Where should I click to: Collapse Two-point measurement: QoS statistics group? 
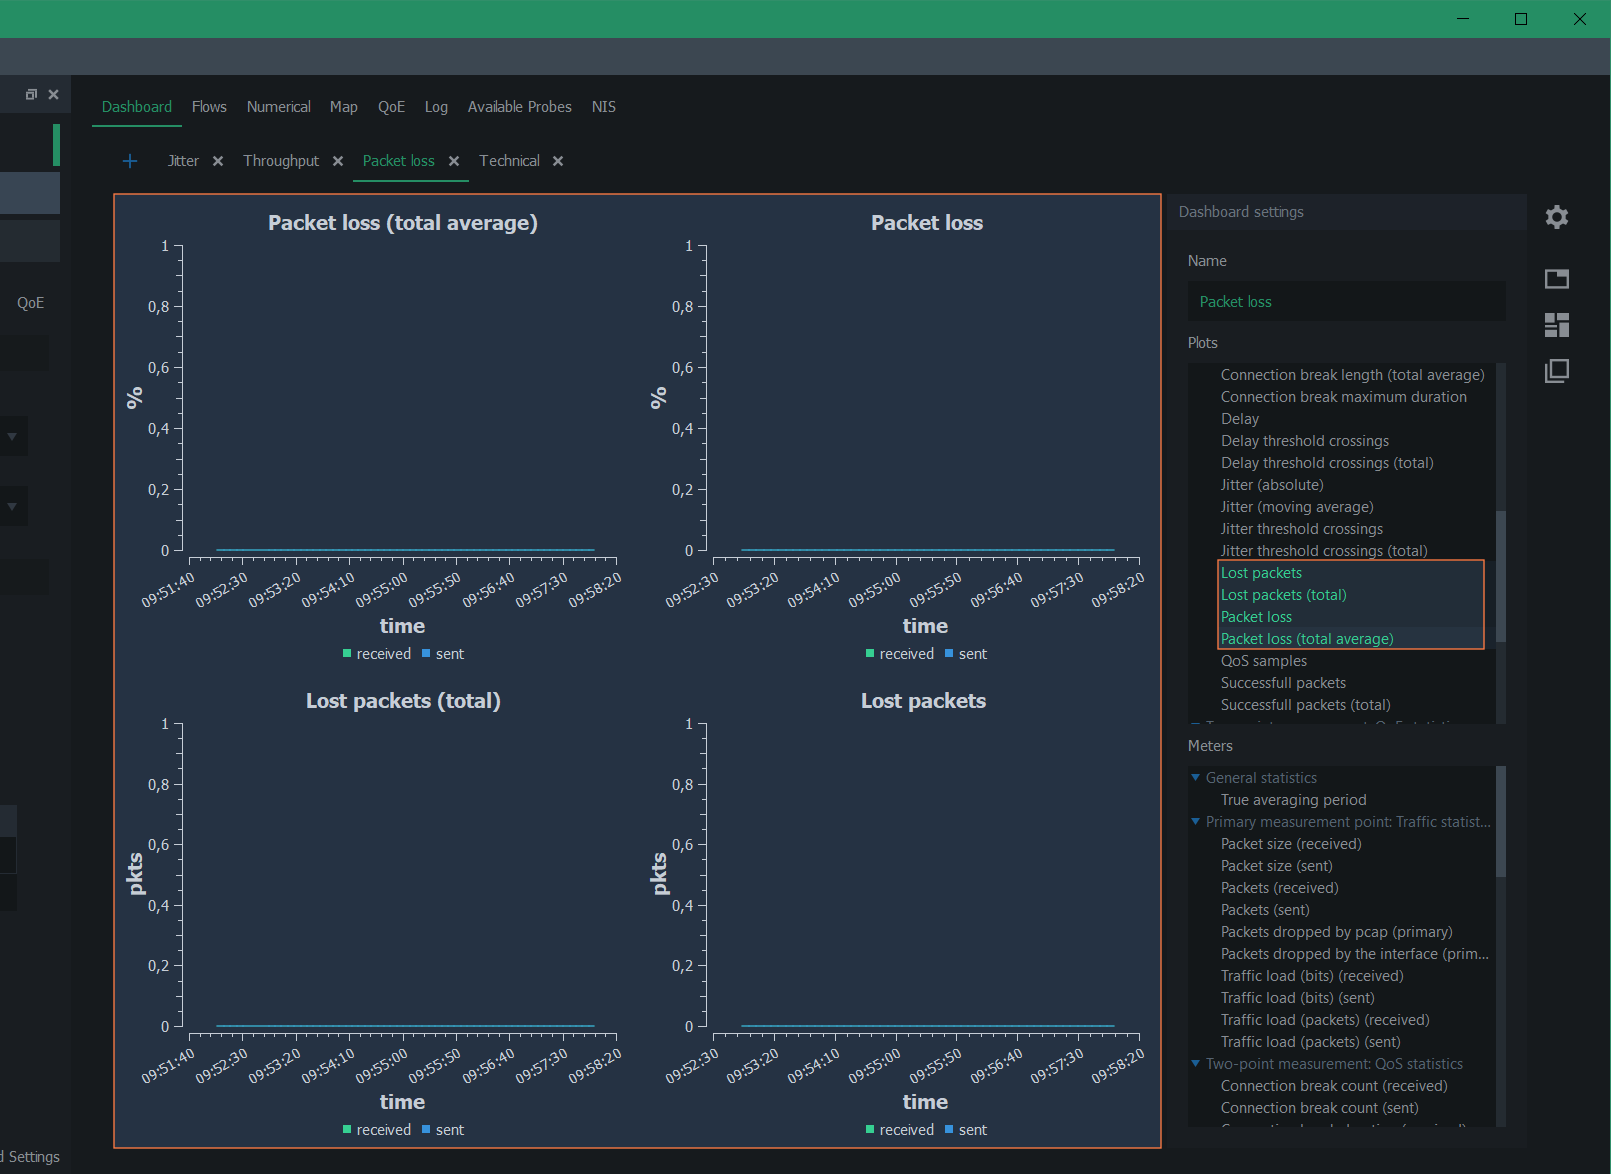[1195, 1064]
